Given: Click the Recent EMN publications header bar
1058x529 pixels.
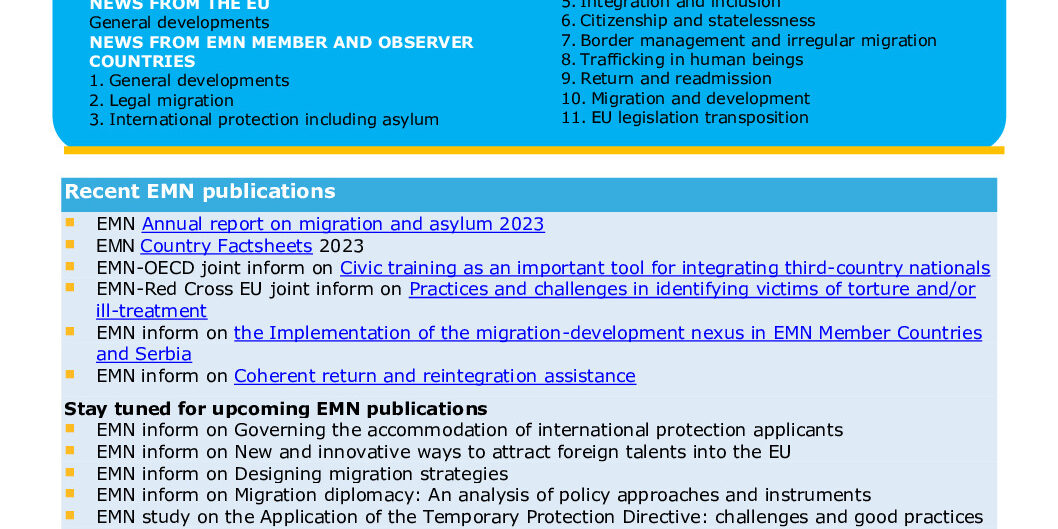Looking at the screenshot, I should (528, 192).
